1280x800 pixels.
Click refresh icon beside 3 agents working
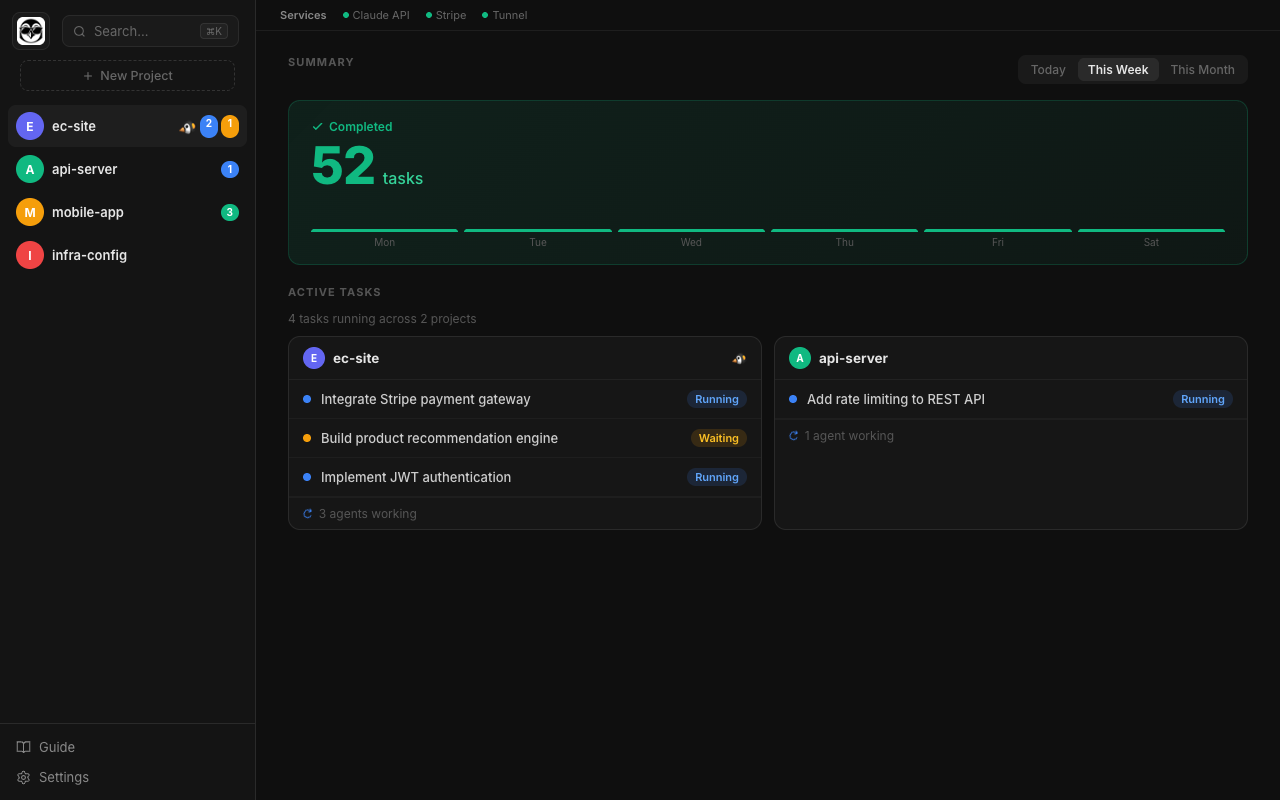click(x=308, y=514)
